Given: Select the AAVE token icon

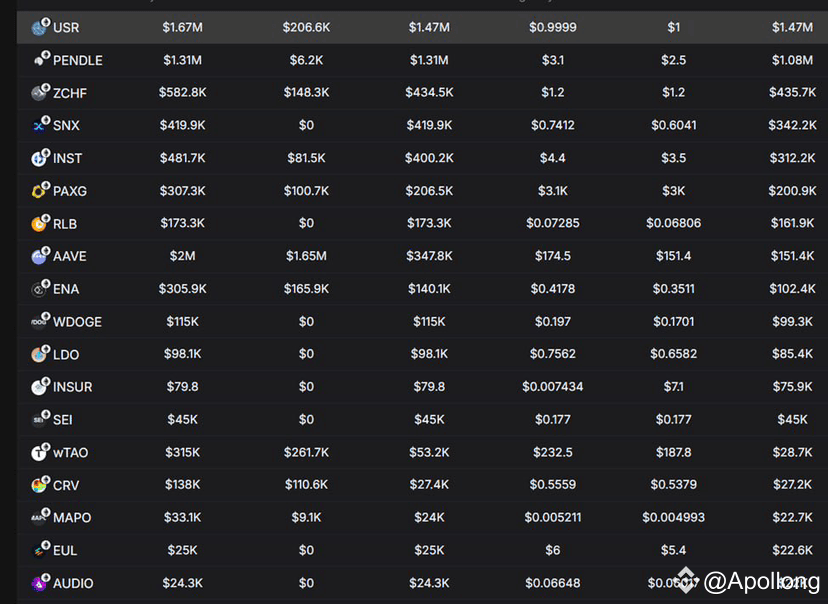Looking at the screenshot, I should tap(40, 256).
